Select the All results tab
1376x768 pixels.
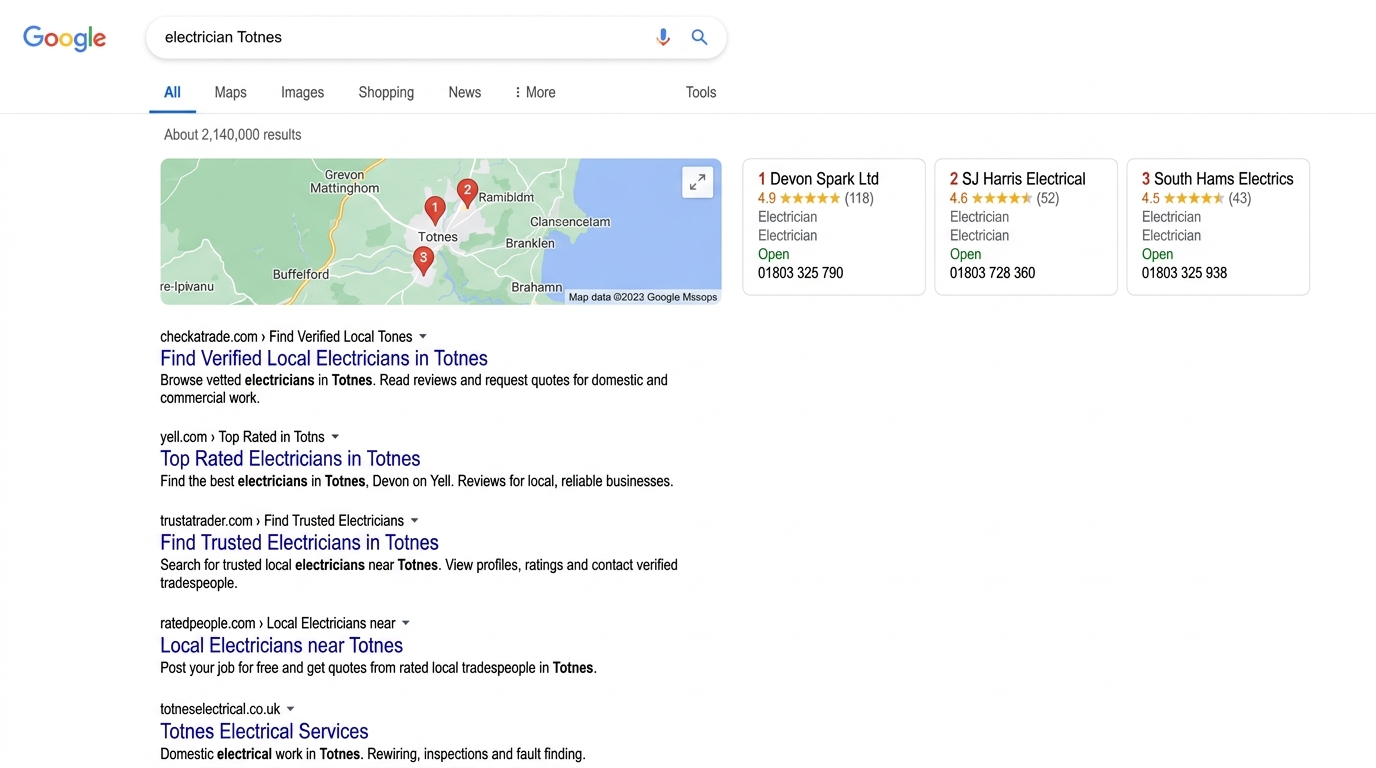pyautogui.click(x=172, y=92)
